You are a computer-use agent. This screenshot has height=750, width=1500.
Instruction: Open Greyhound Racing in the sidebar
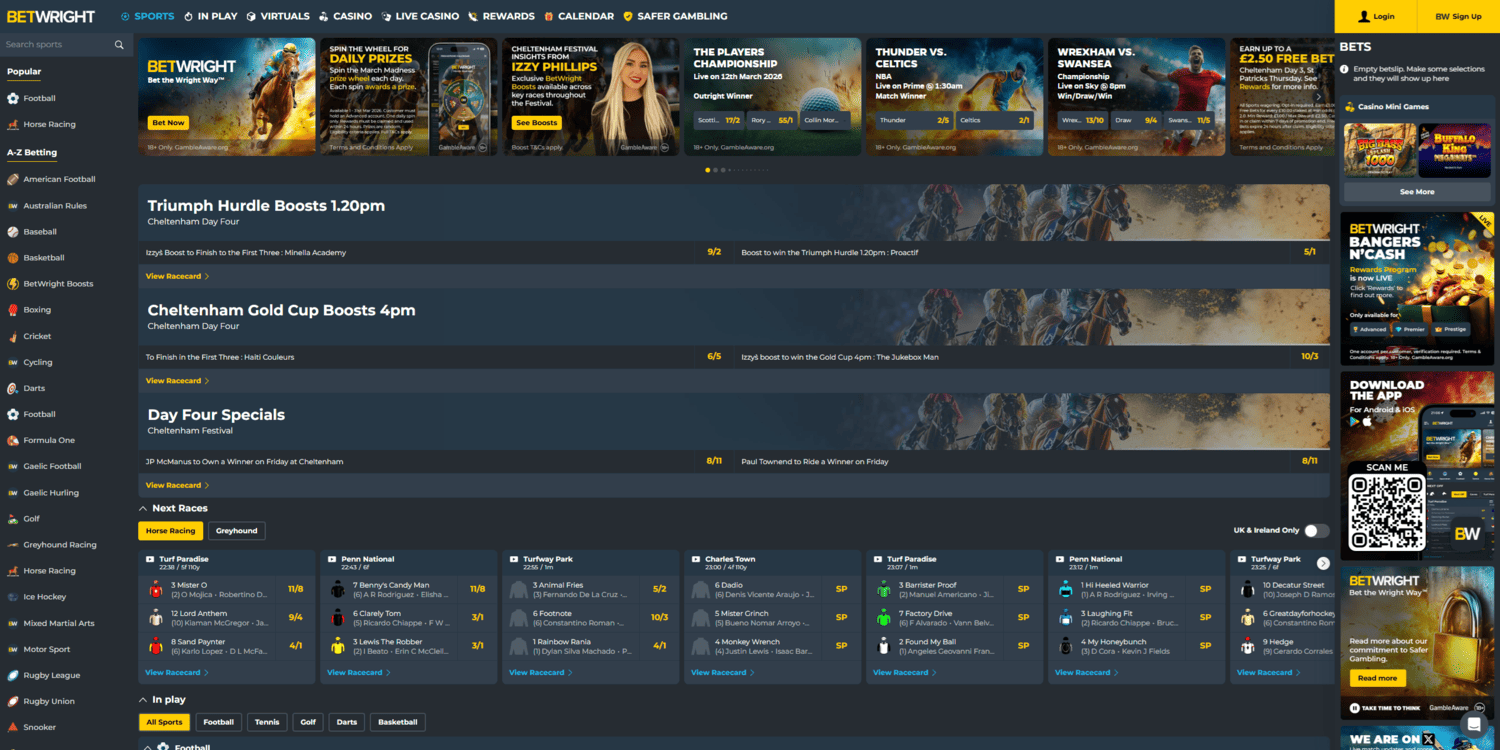pyautogui.click(x=60, y=545)
